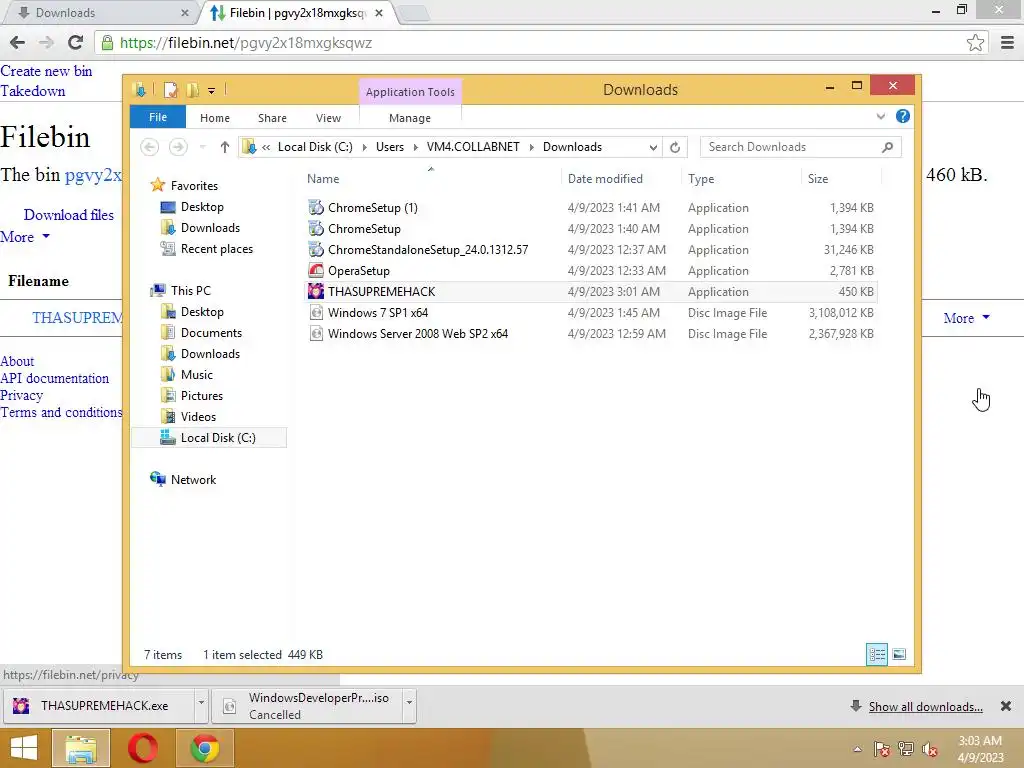Click the Properties icon in quick access toolbar

pyautogui.click(x=170, y=90)
